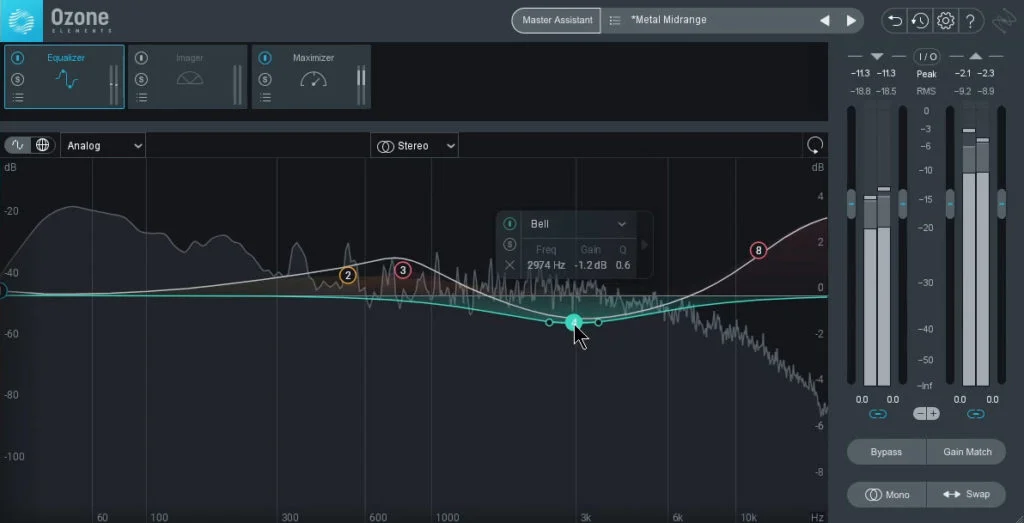Click the minus meter scale button
This screenshot has height=523, width=1024.
920,414
